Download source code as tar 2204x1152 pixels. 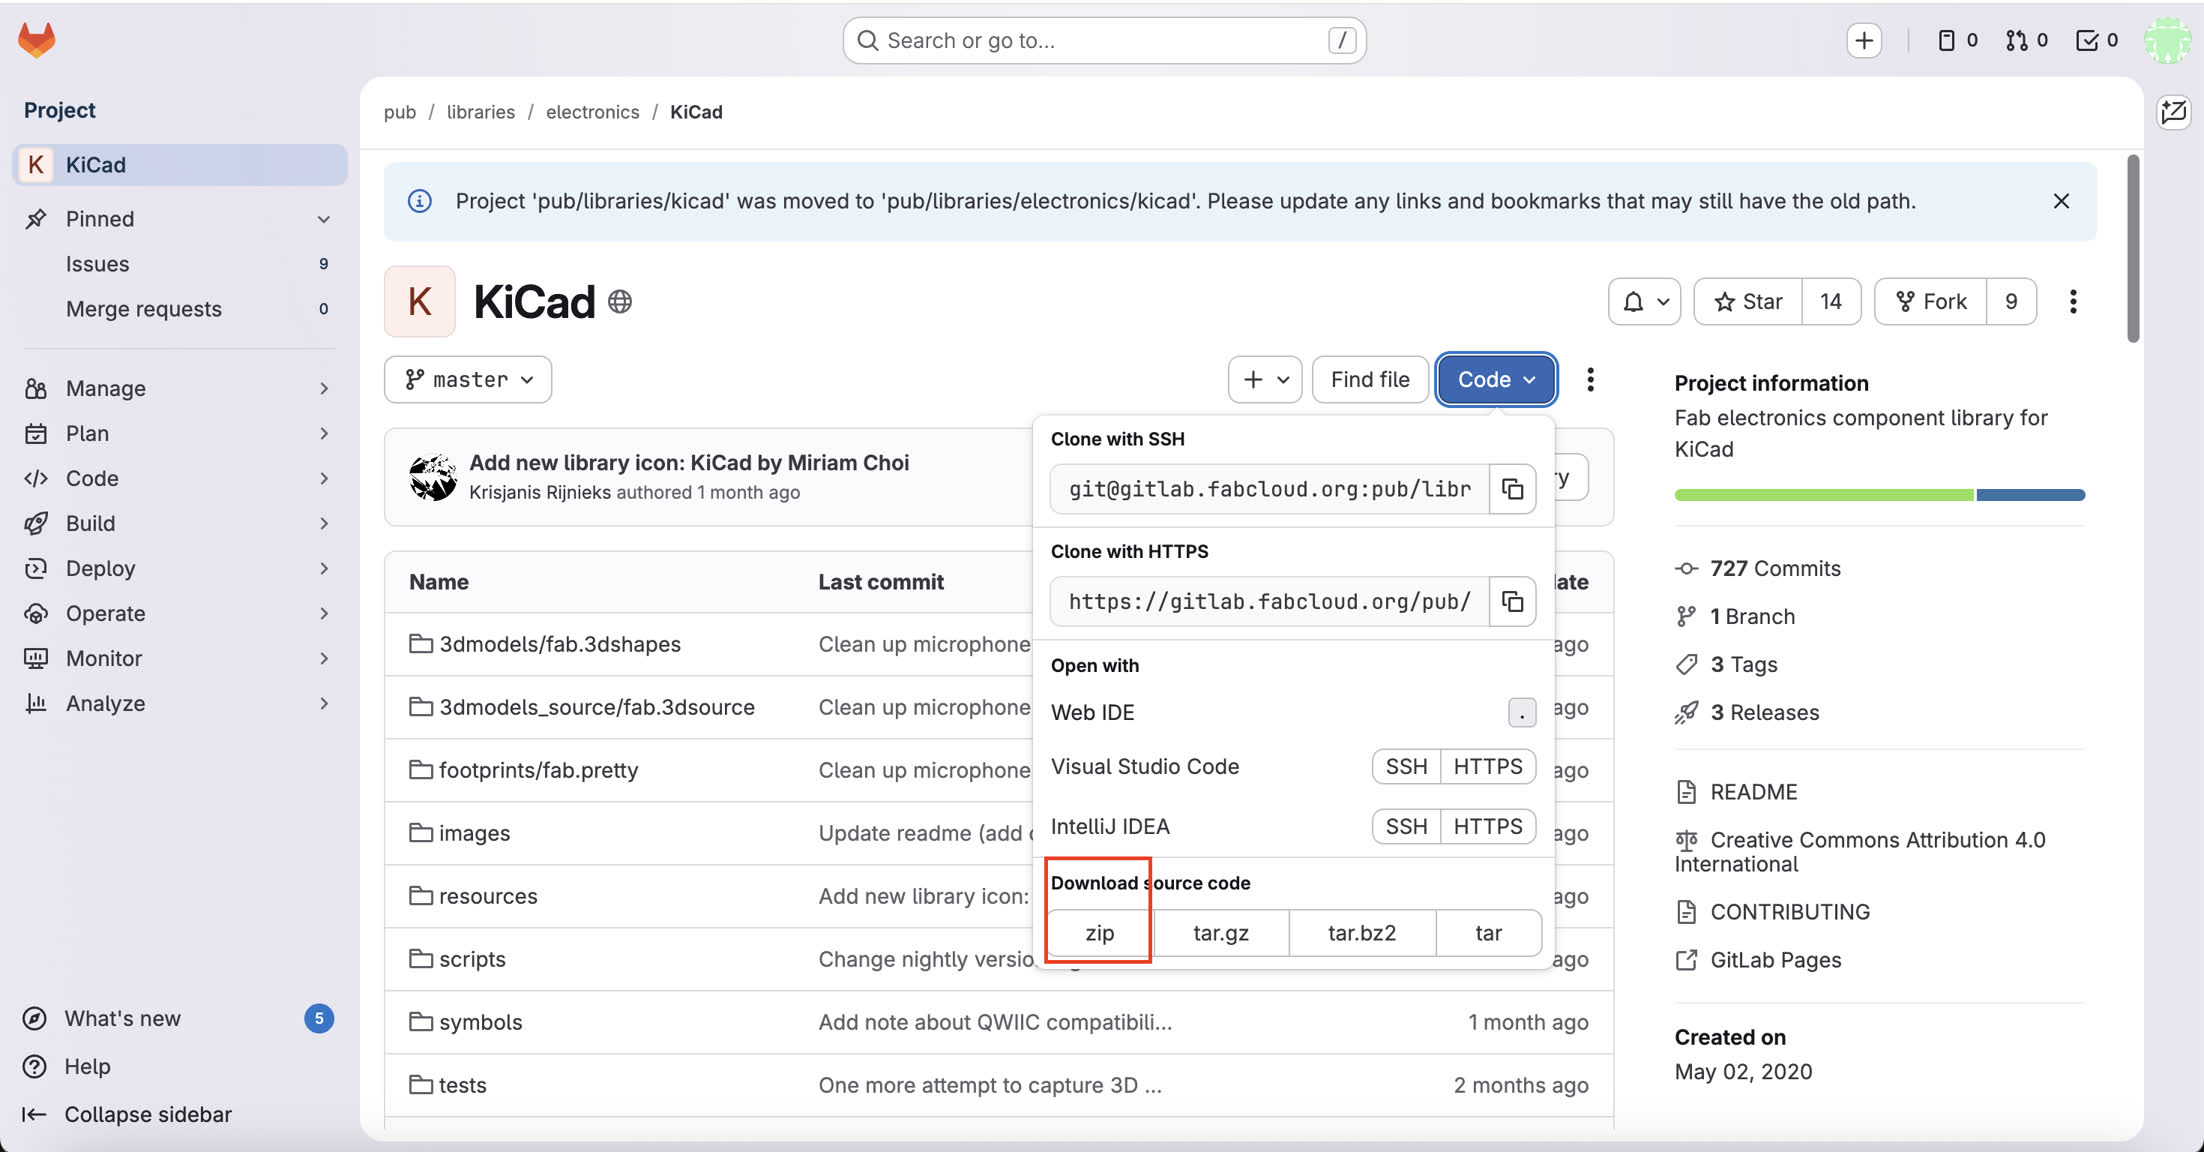click(1488, 933)
